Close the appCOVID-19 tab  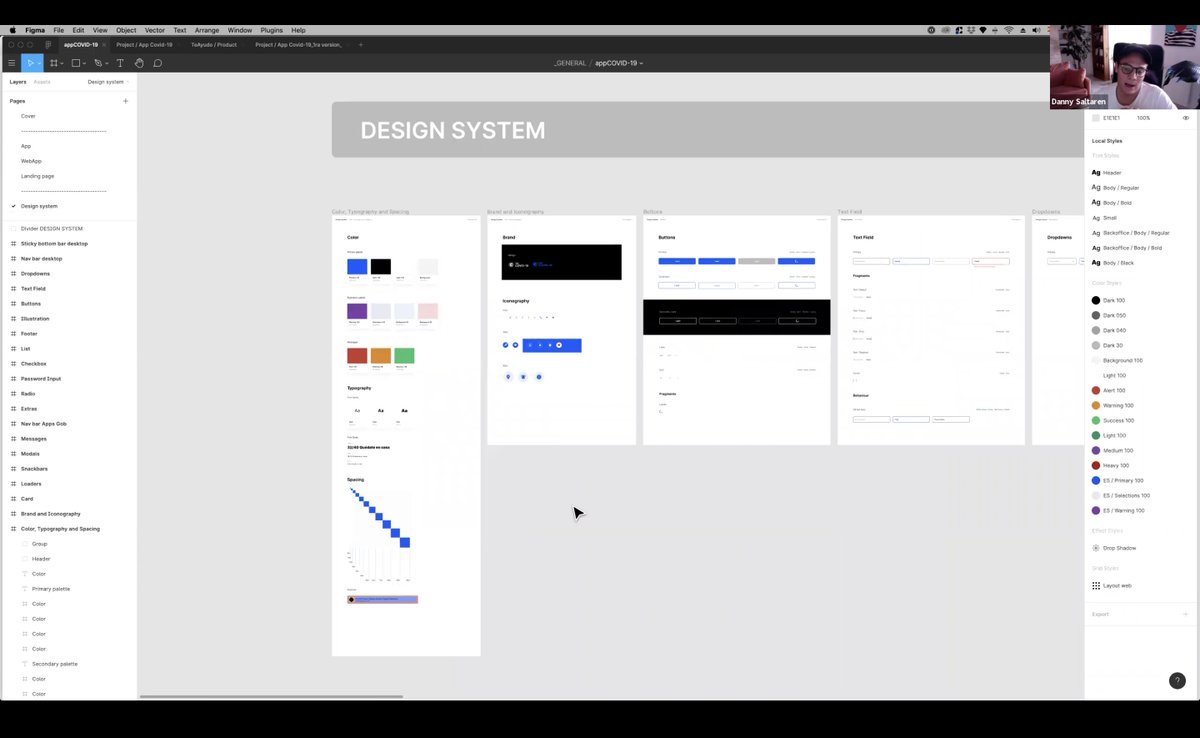pyautogui.click(x=103, y=44)
